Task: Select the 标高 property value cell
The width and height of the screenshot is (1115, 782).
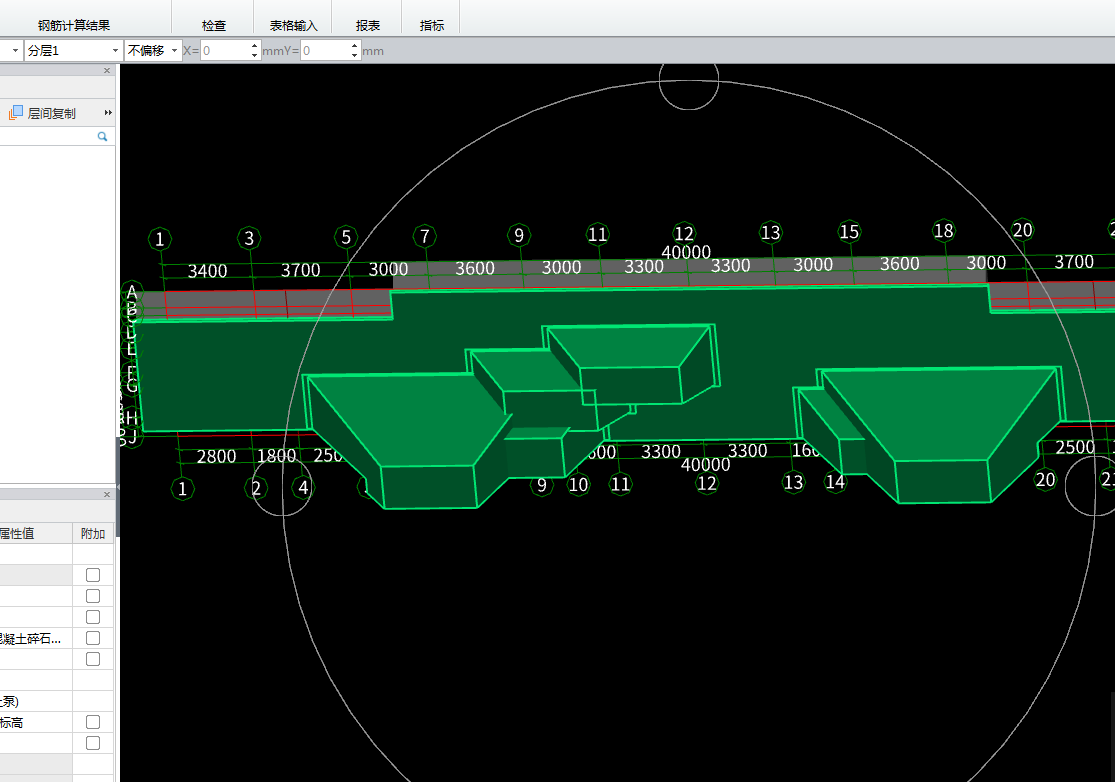Action: [36, 722]
